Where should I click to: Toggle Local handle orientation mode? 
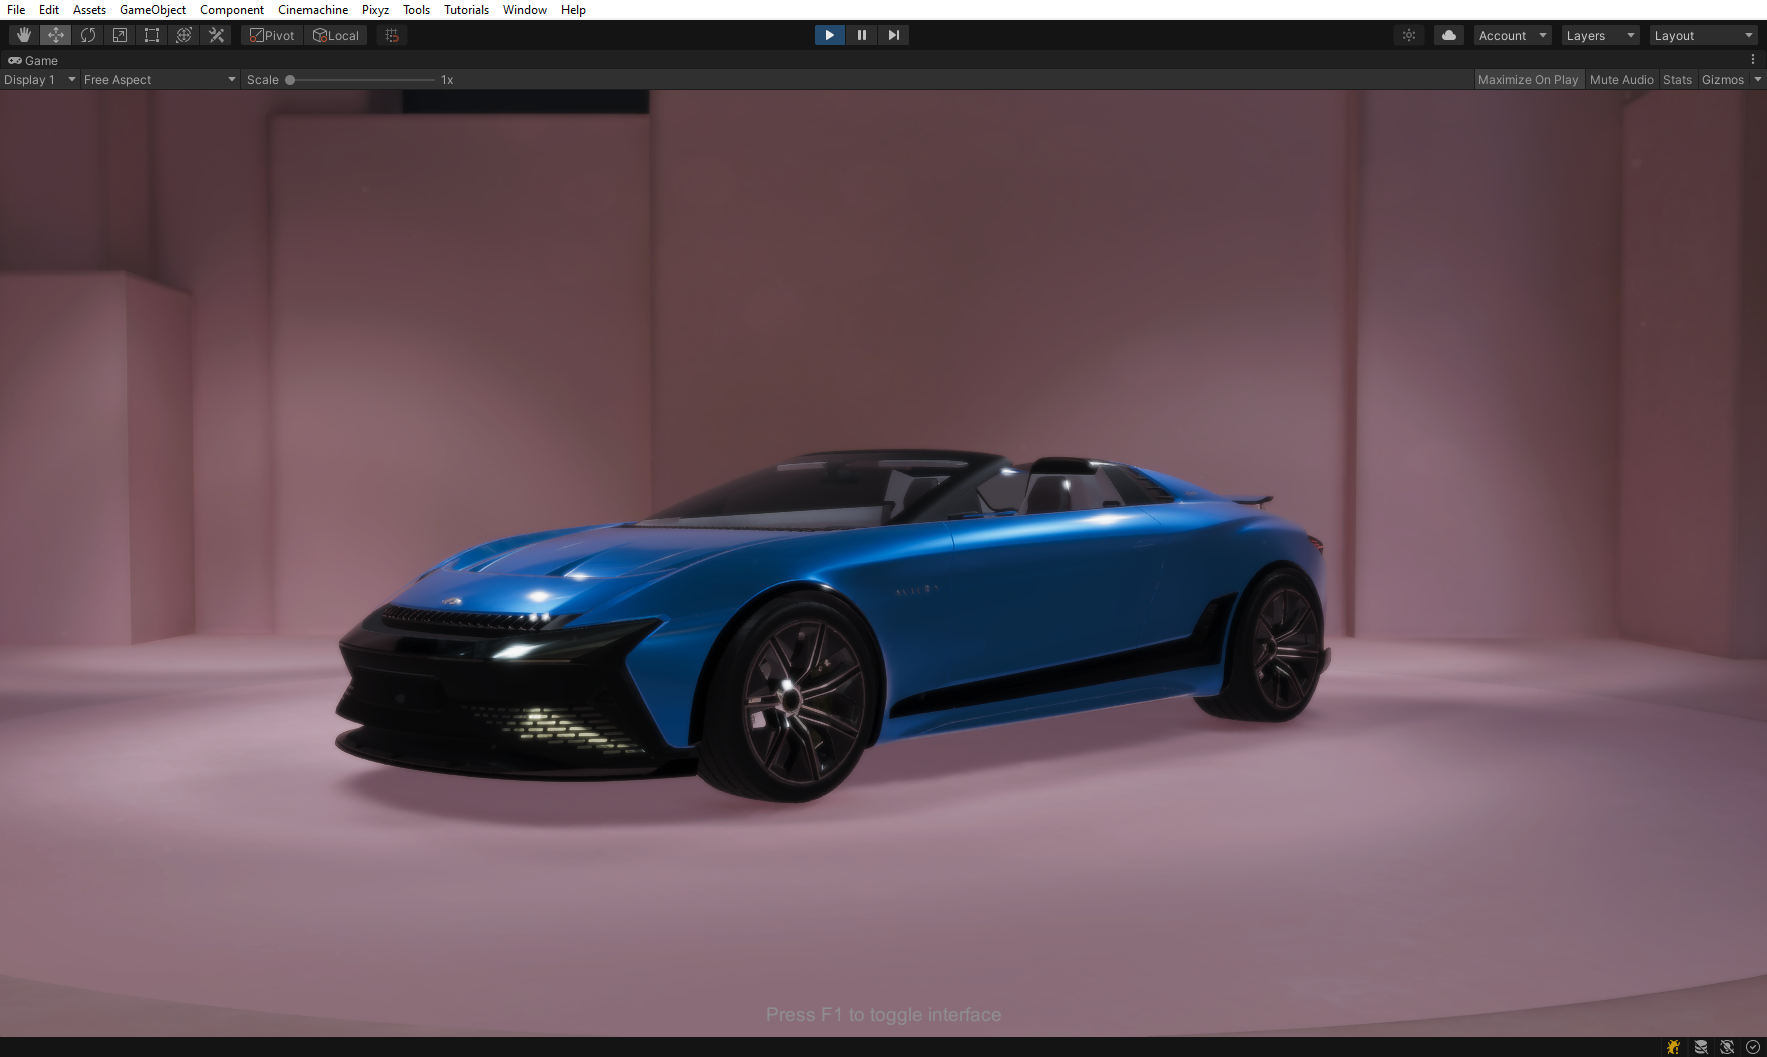(x=336, y=34)
